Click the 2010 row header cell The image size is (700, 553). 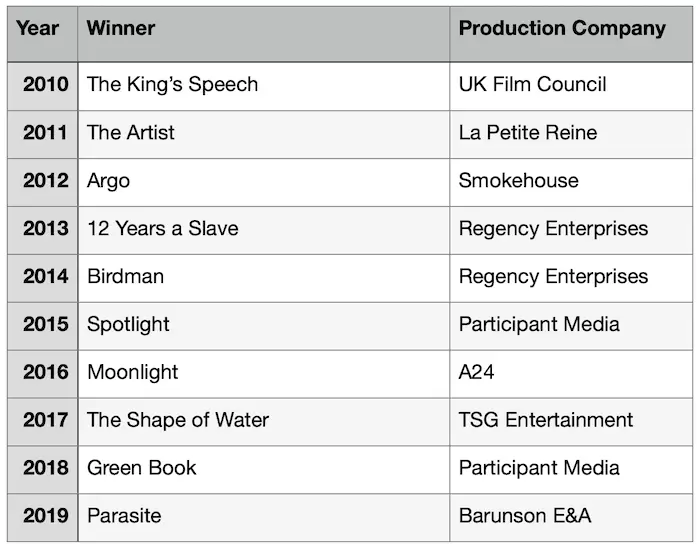(42, 86)
